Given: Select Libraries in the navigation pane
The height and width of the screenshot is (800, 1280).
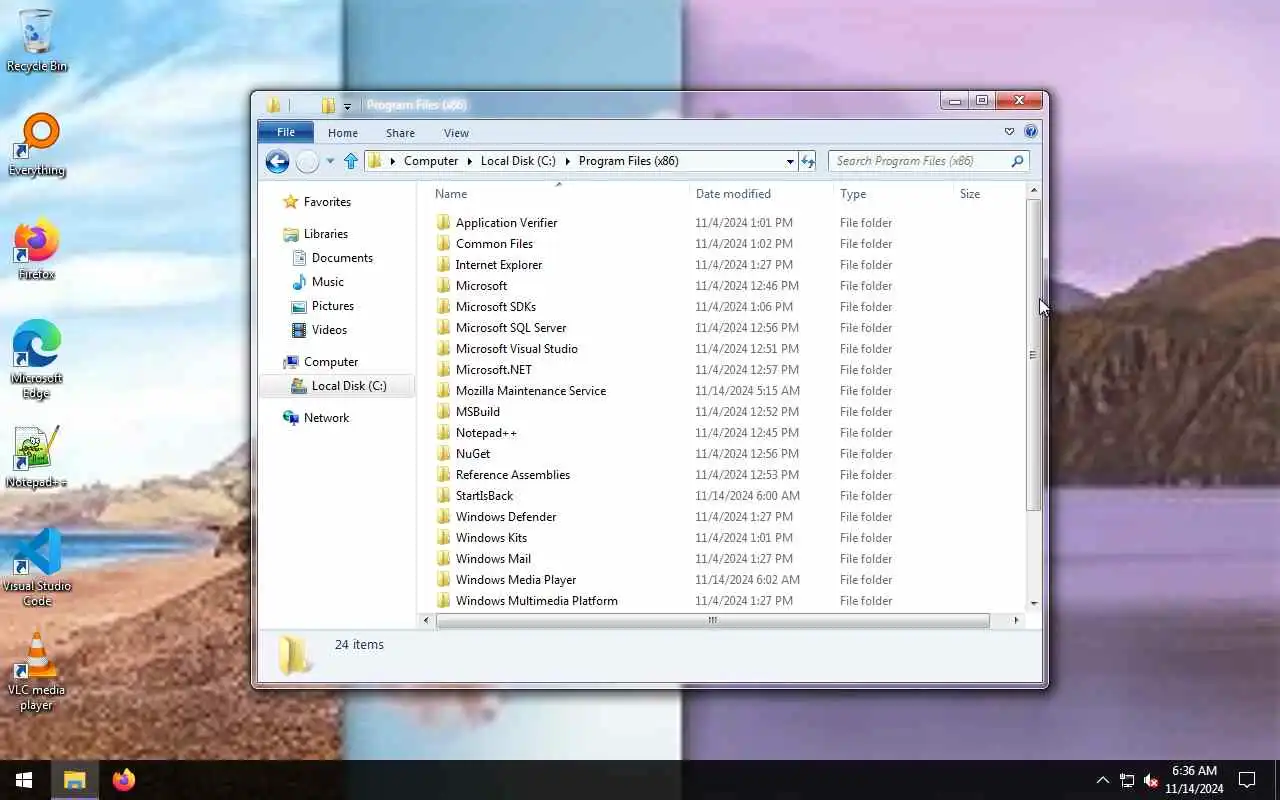Looking at the screenshot, I should (x=326, y=234).
